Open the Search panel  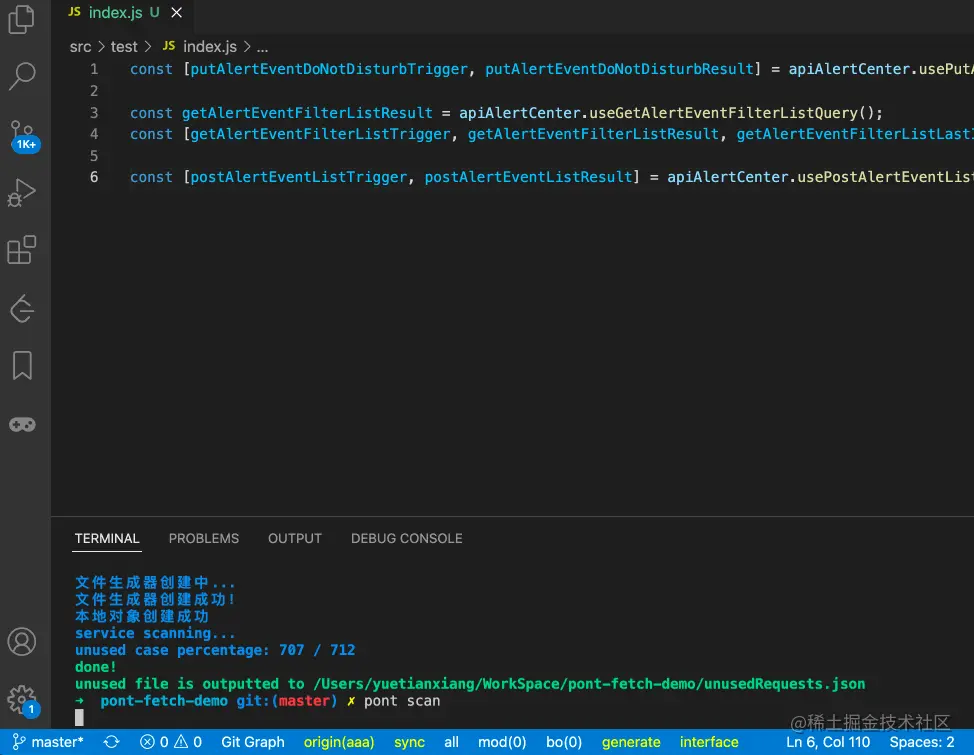[x=22, y=76]
